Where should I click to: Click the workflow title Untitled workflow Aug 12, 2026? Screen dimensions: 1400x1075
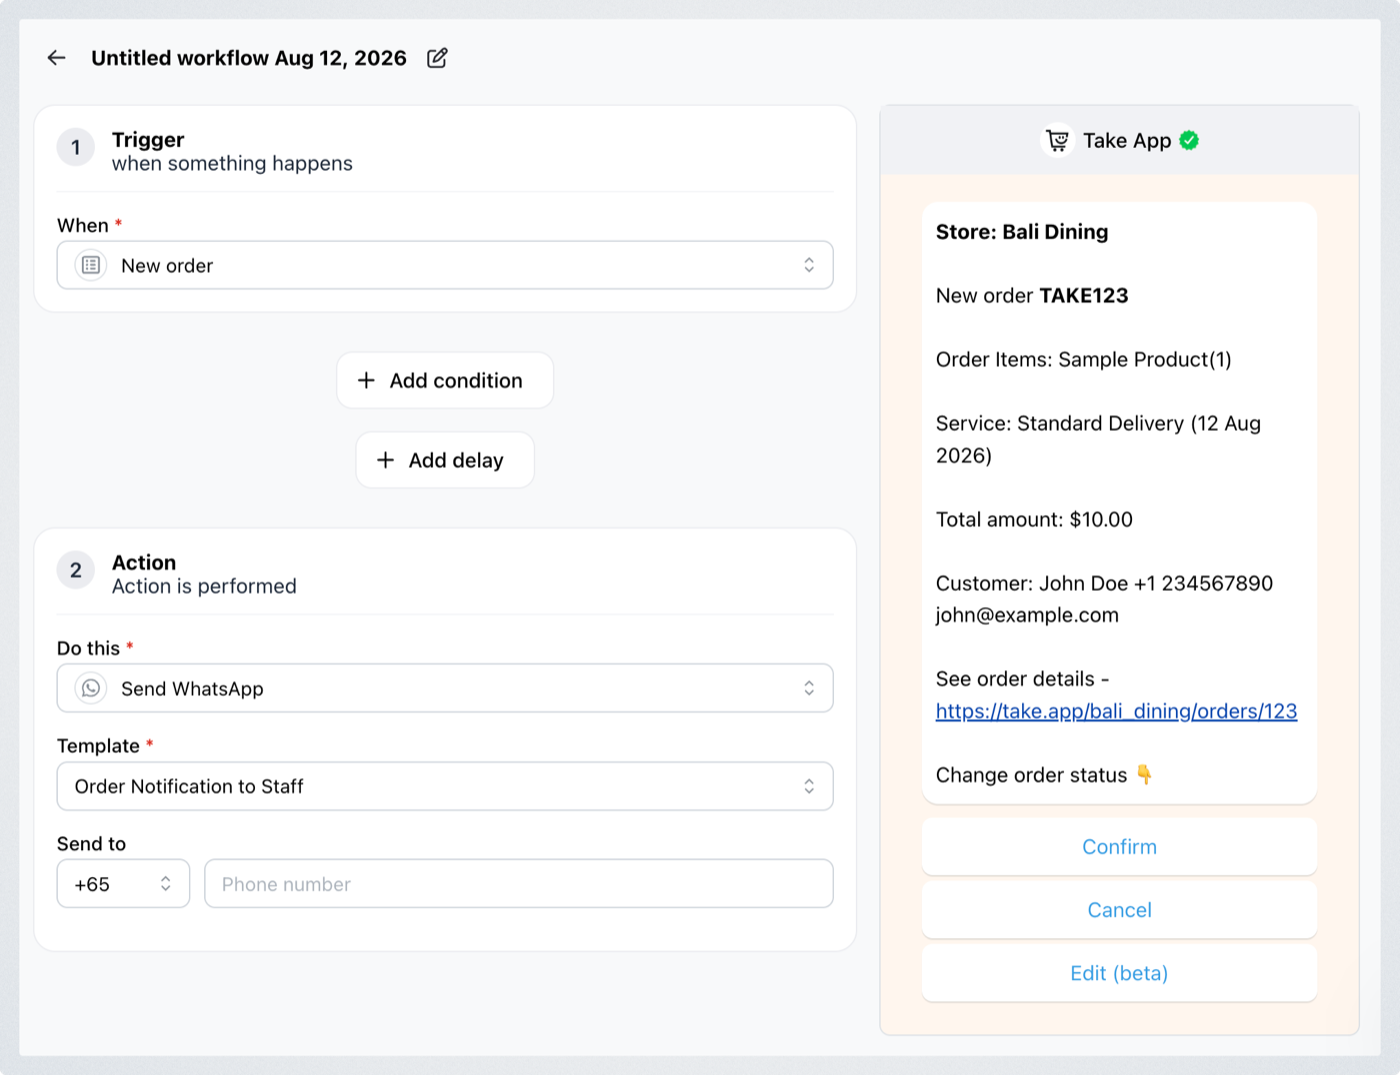point(249,58)
